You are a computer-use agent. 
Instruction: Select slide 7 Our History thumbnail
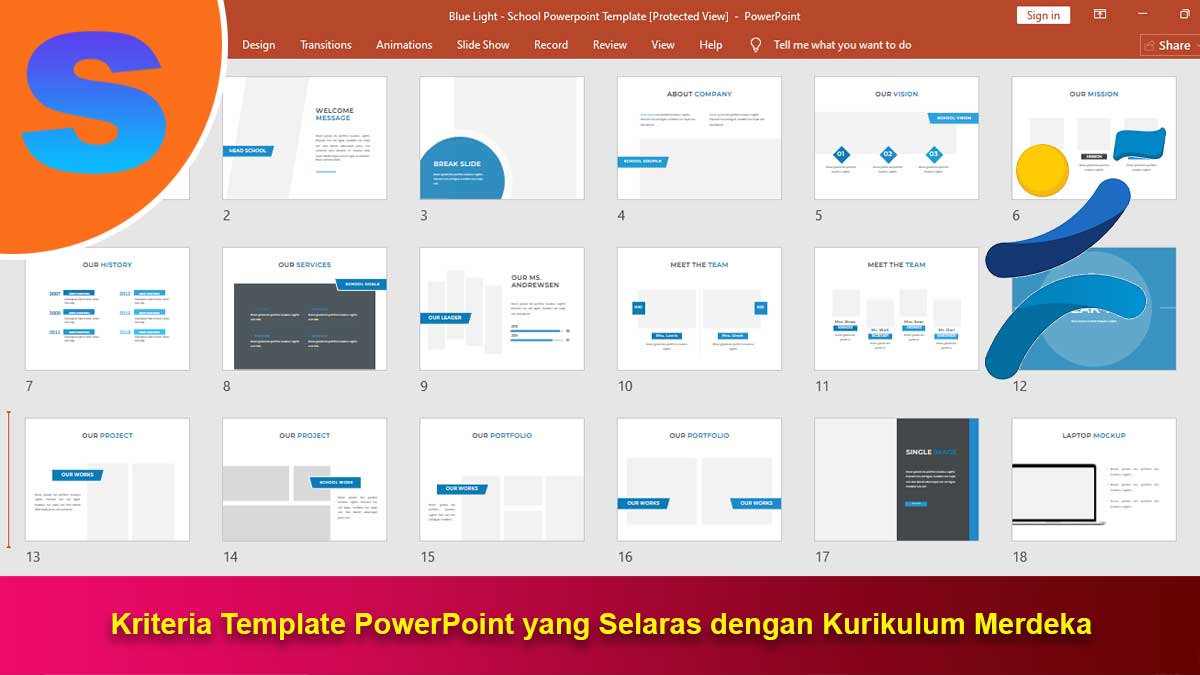107,309
